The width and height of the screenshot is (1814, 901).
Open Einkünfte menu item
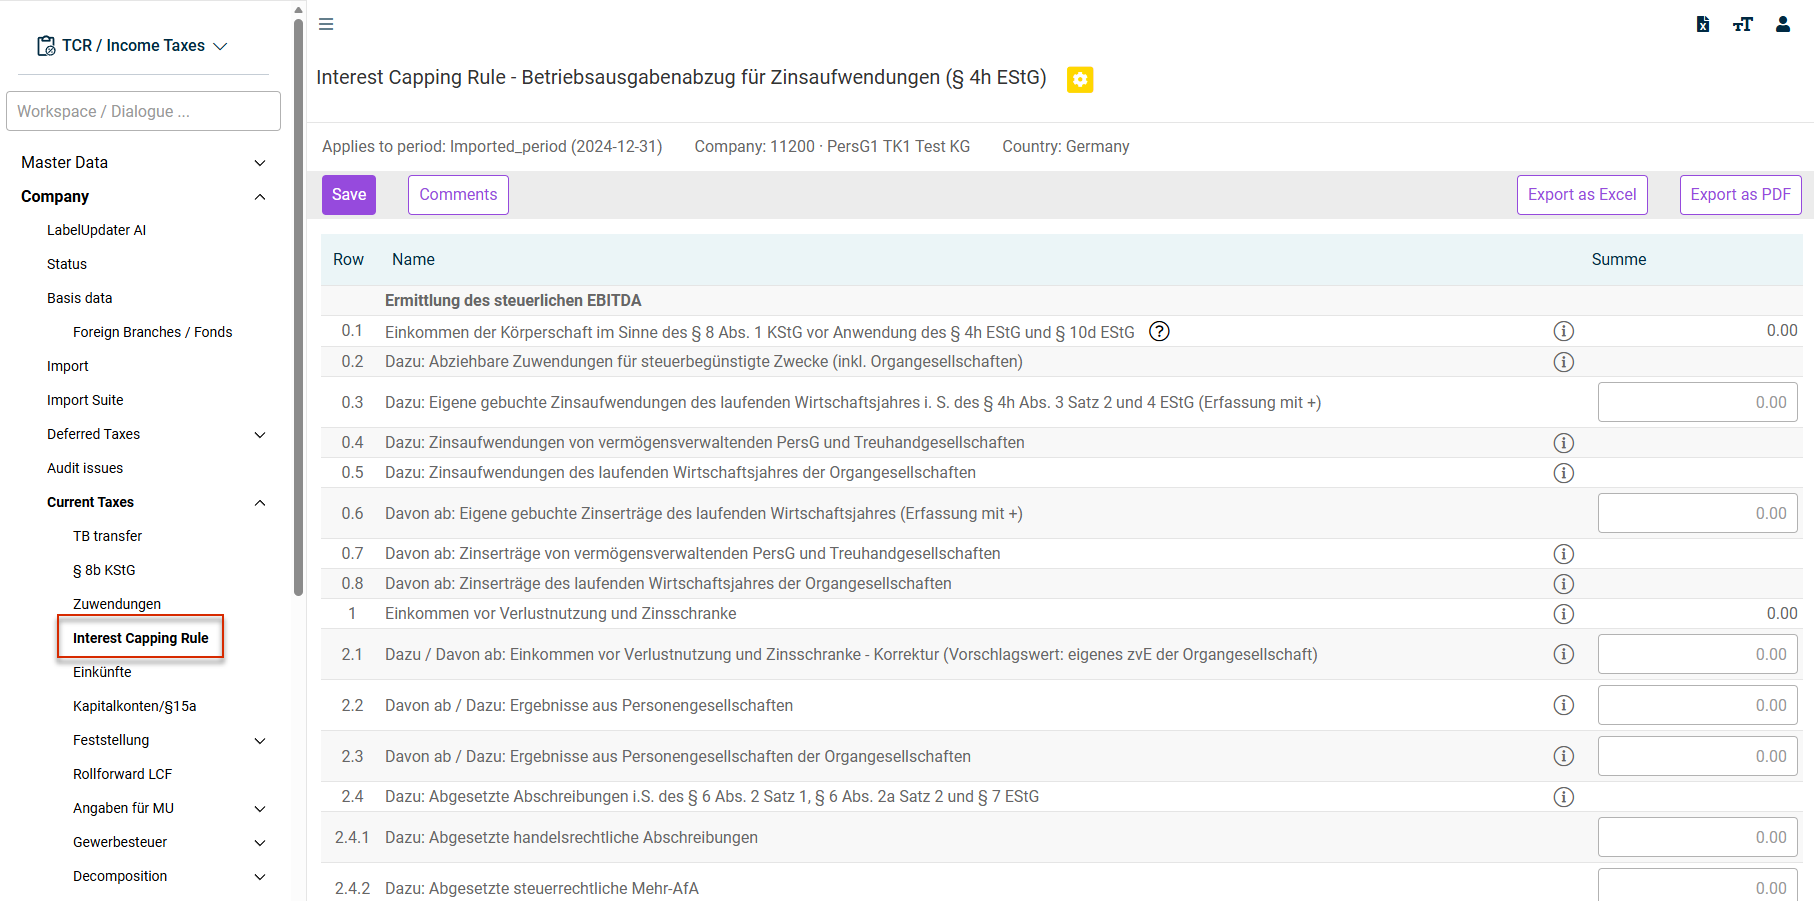tap(102, 672)
